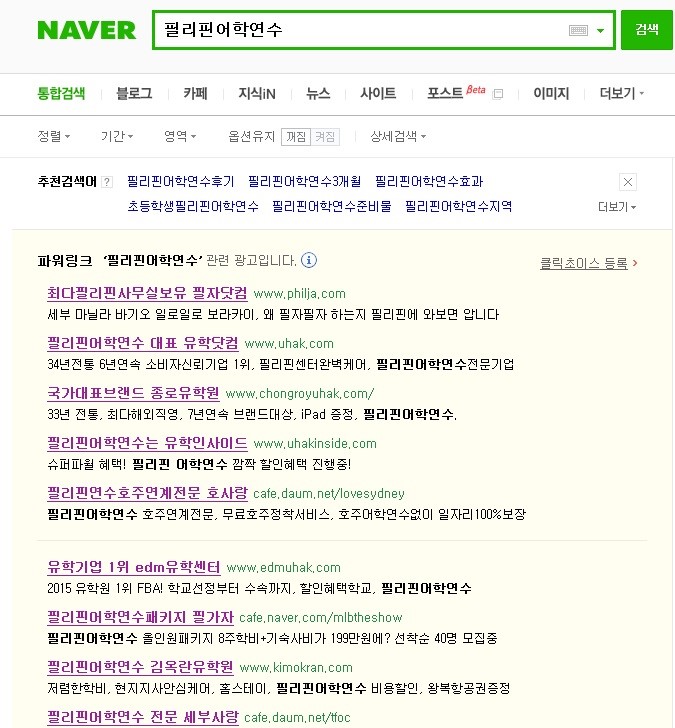Open ad link 필리핀어학연수 김옥란유학원
Viewport: 675px width, 728px height.
pos(140,667)
